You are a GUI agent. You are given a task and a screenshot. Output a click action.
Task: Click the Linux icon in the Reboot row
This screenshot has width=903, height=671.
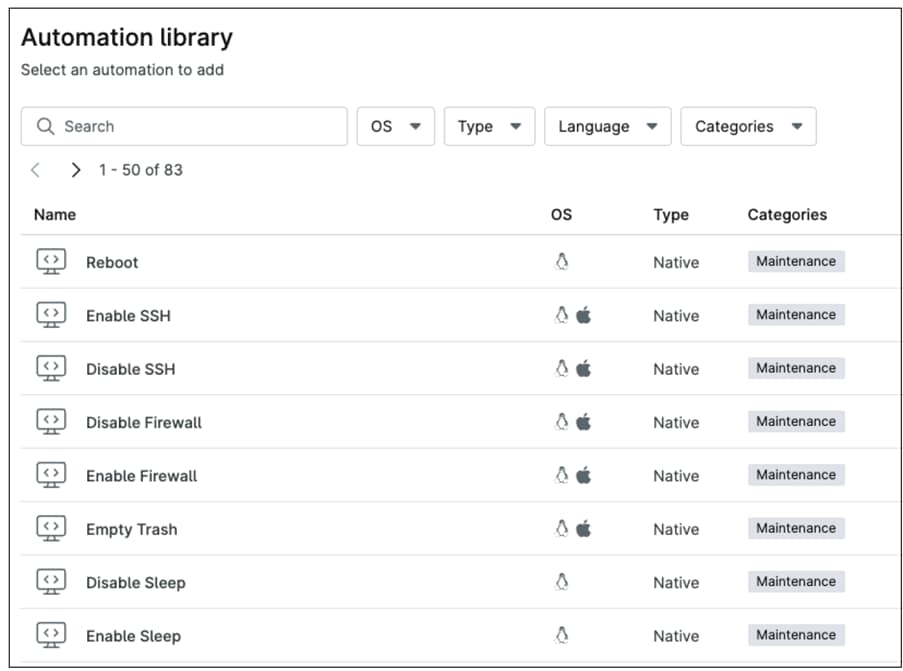562,261
